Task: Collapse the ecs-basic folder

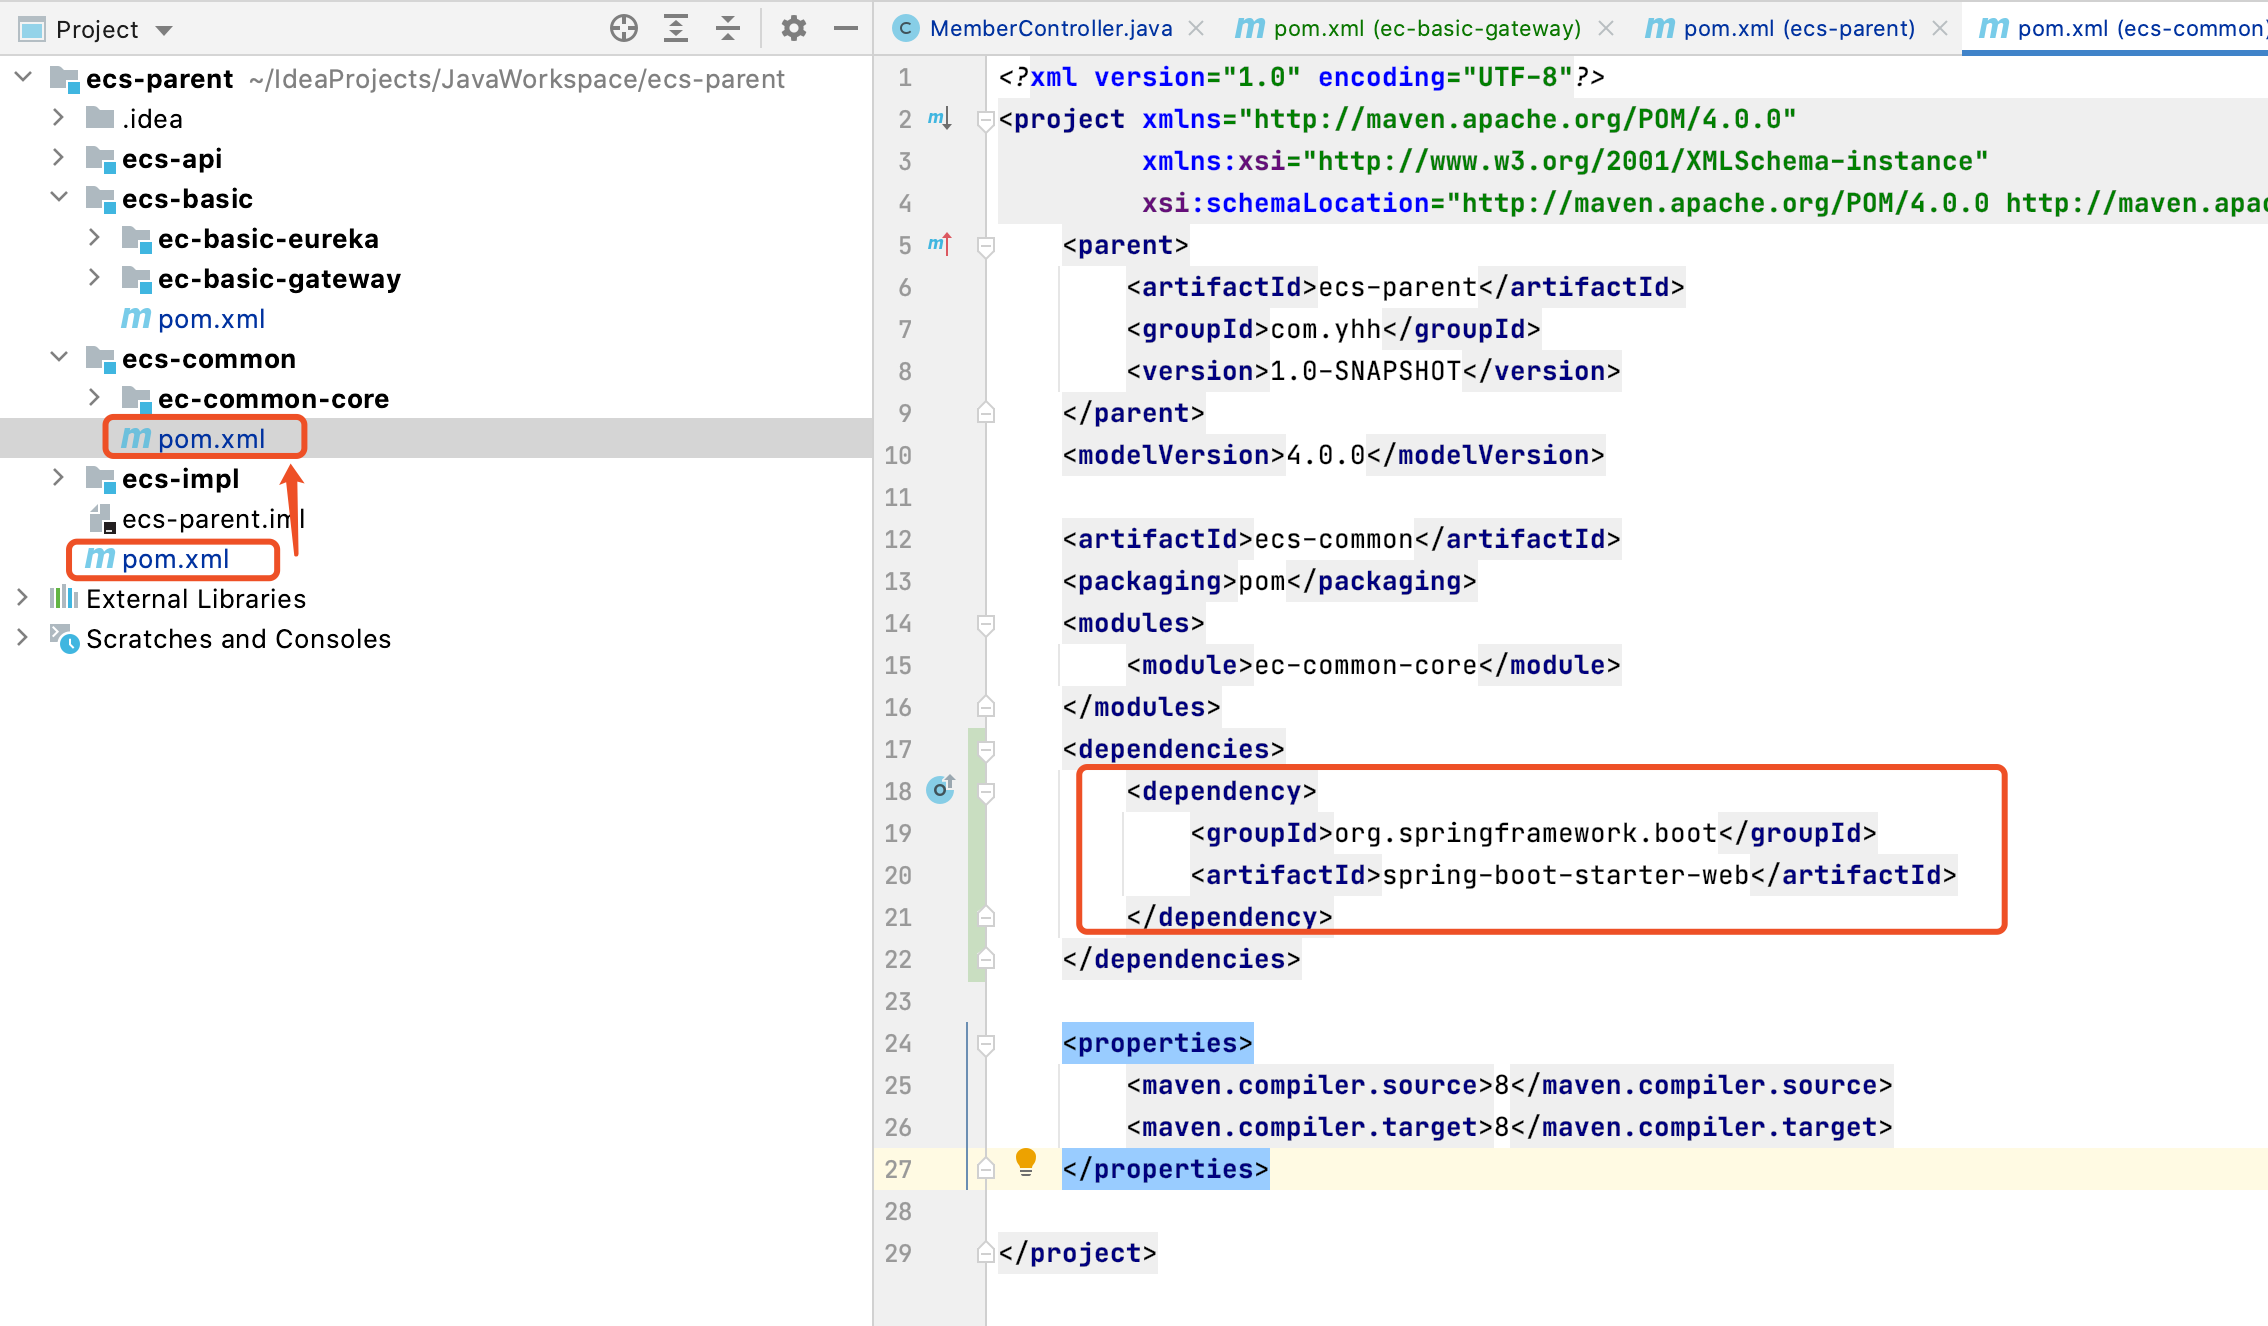Action: point(59,198)
